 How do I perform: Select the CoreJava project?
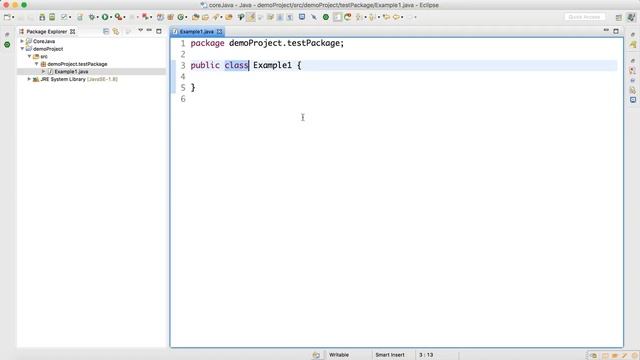[x=44, y=41]
